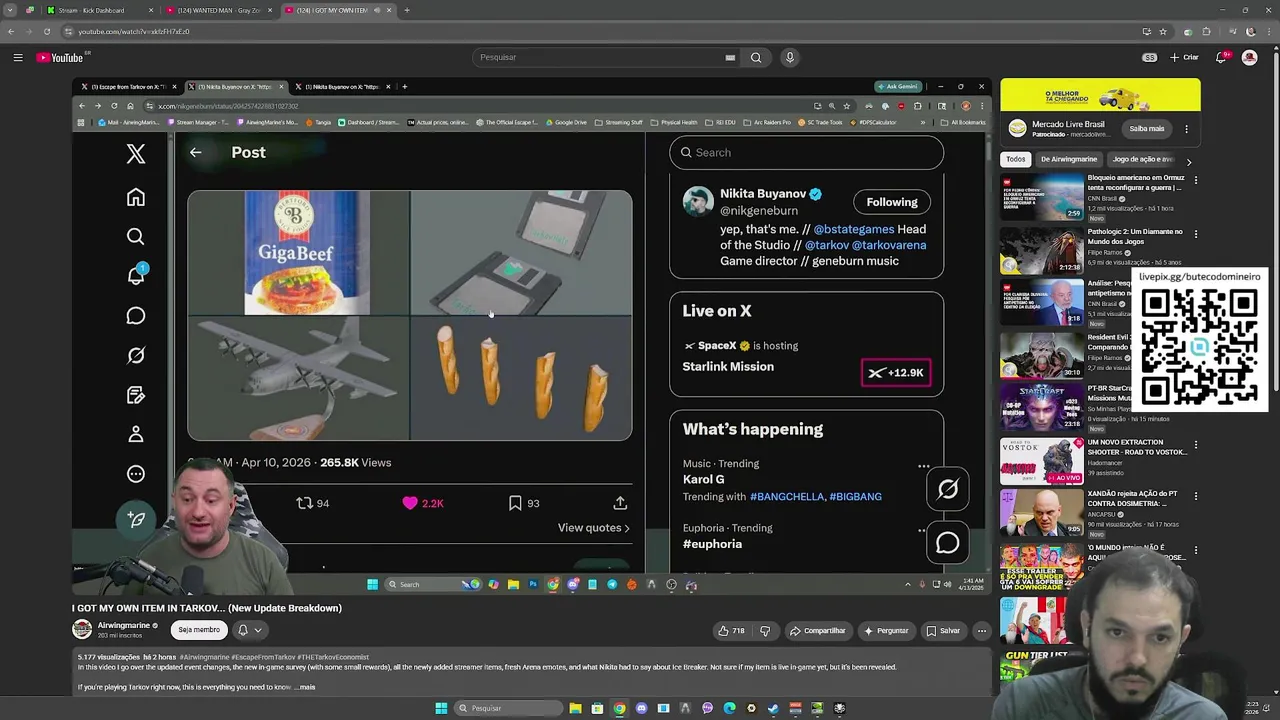Go to the YouTube home logo

61,58
